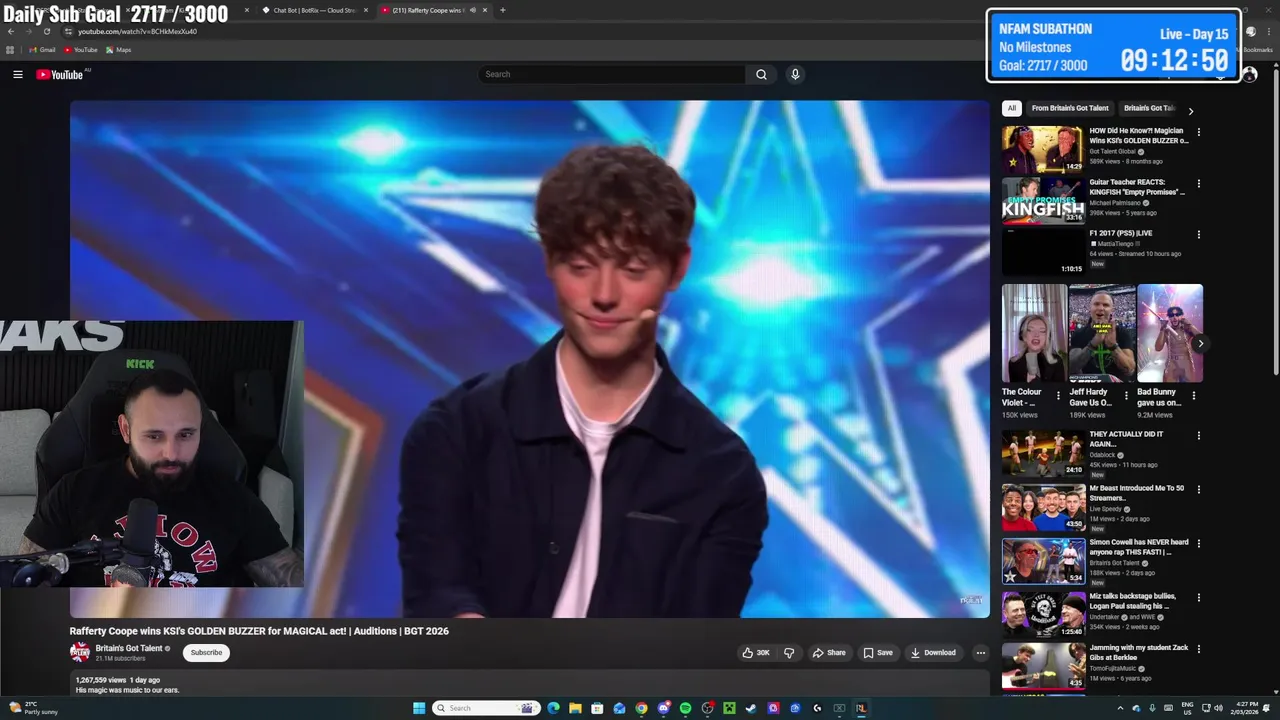Click the Windows taskbar search box

pyautogui.click(x=486, y=708)
